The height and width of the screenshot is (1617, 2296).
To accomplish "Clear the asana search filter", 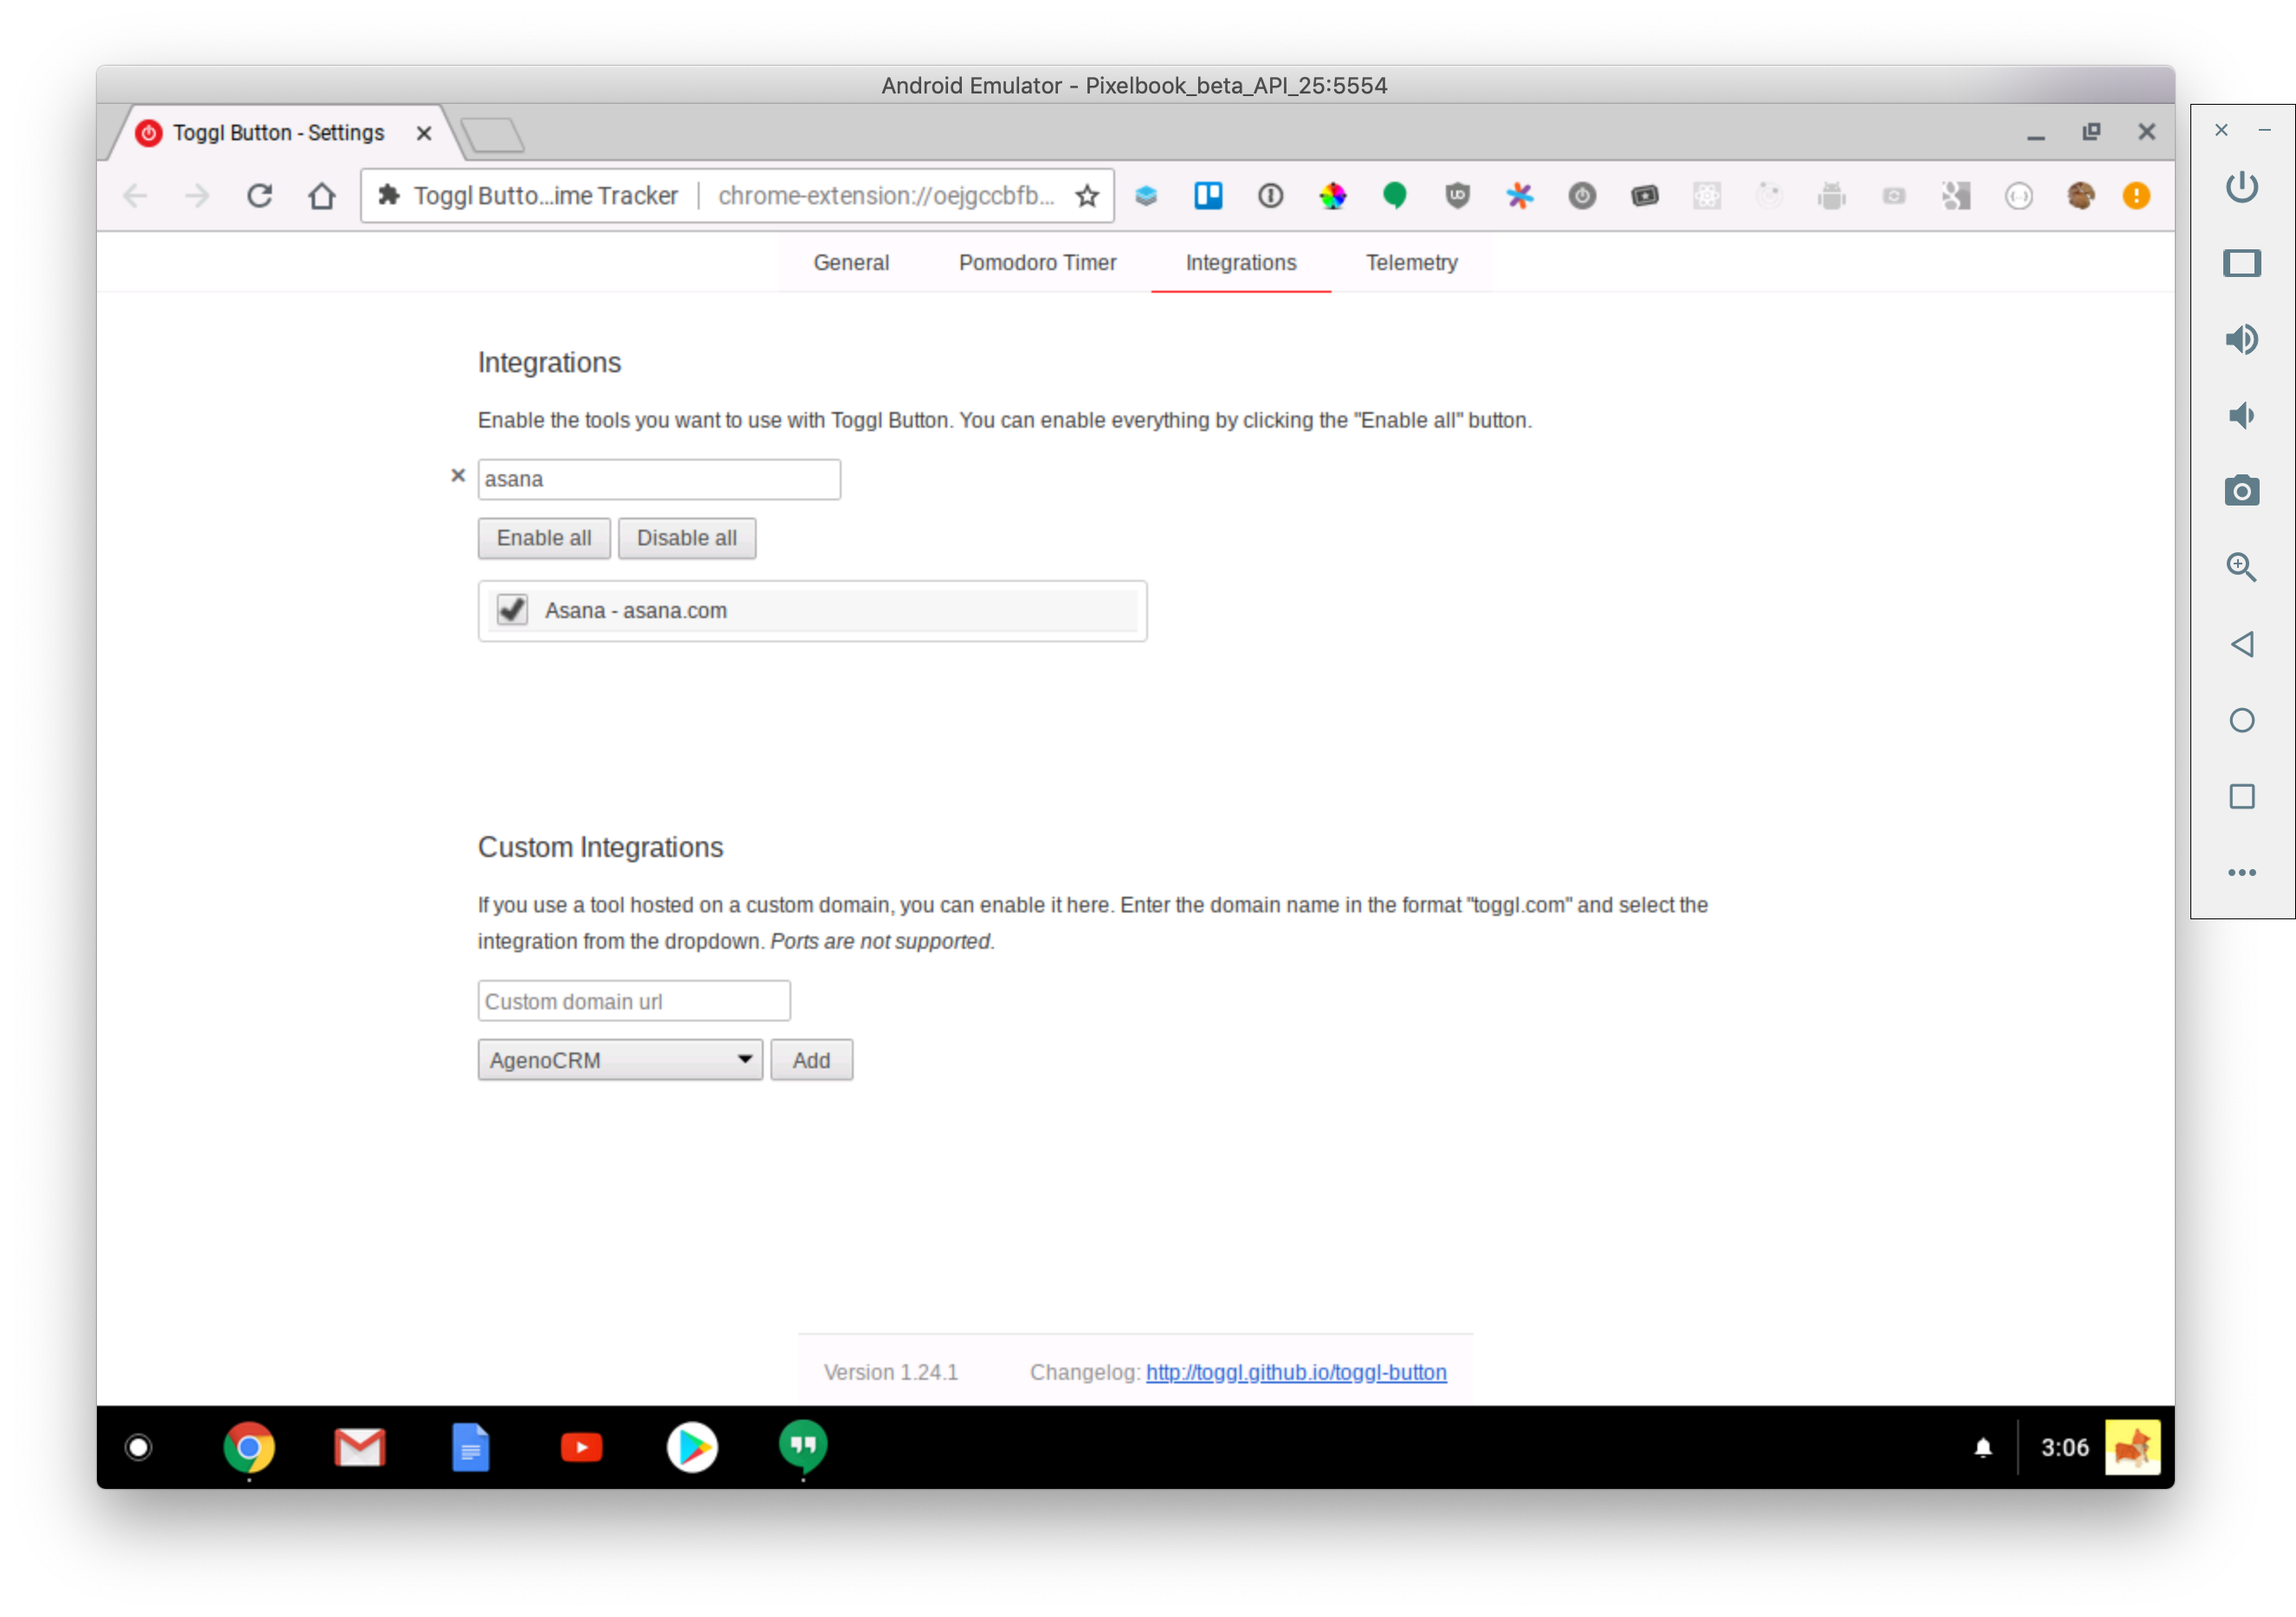I will (458, 475).
